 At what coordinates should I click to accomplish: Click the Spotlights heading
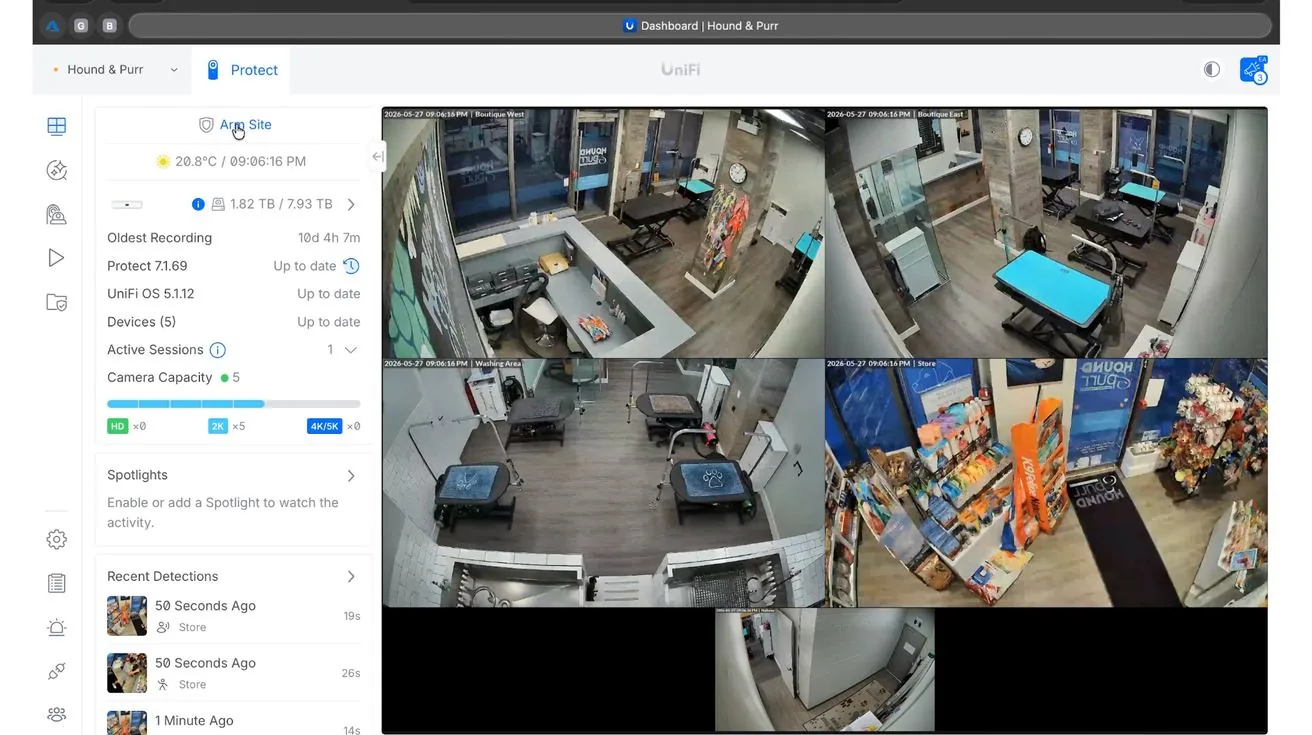[x=137, y=476]
